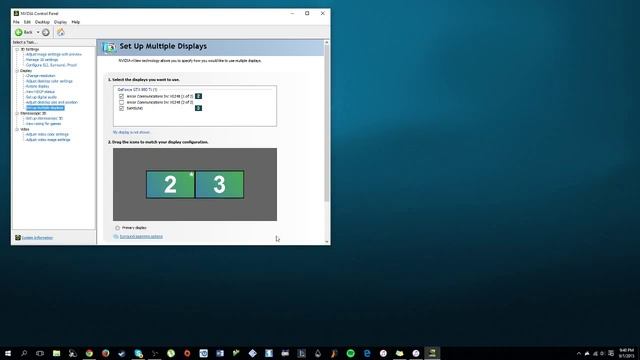Open the Home icon in NVIDIA toolbar
Screen dimensions: 640x360
60,32
